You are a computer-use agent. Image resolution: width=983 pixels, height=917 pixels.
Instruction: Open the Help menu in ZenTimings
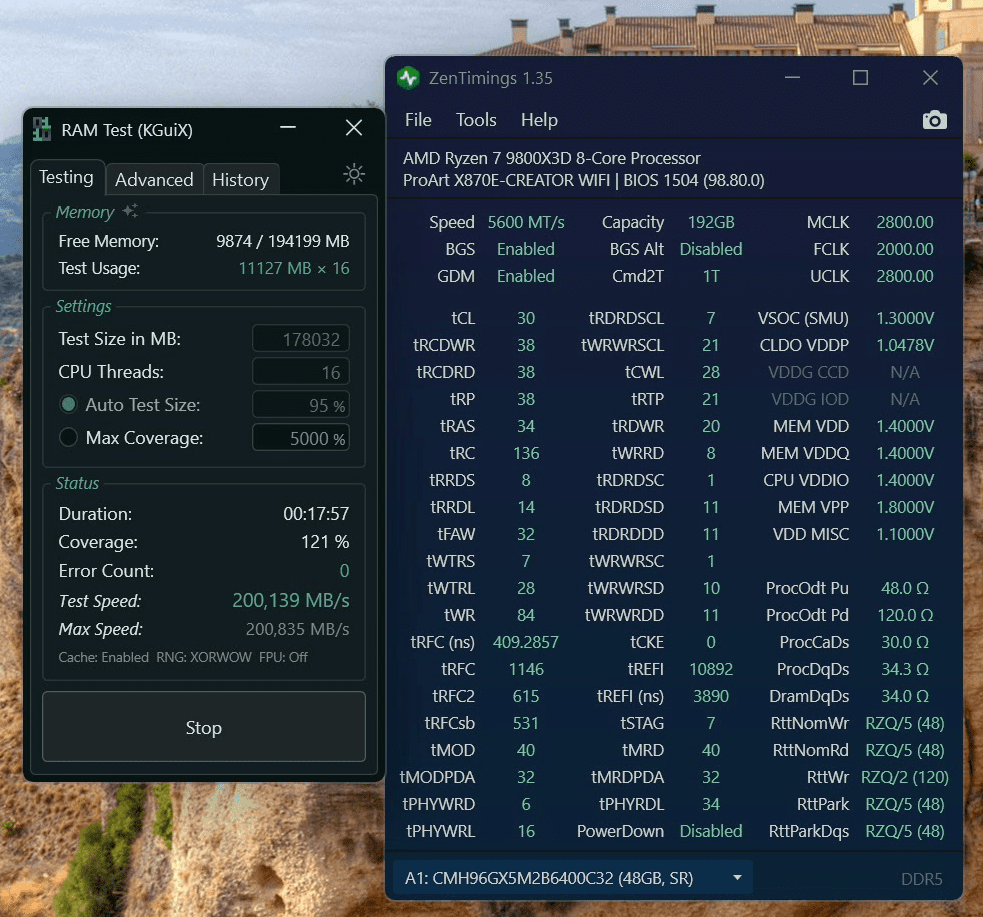click(x=539, y=120)
